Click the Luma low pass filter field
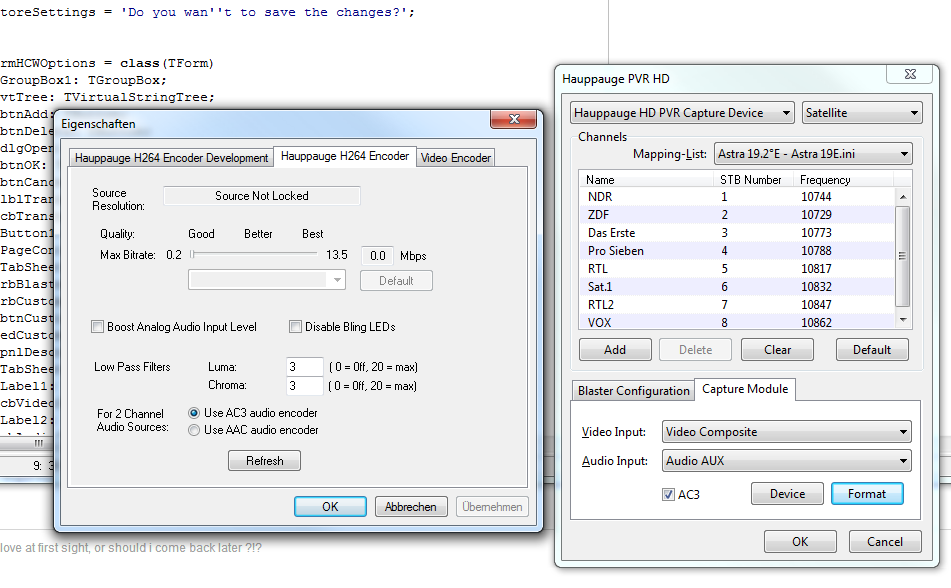This screenshot has height=588, width=951. (x=304, y=367)
